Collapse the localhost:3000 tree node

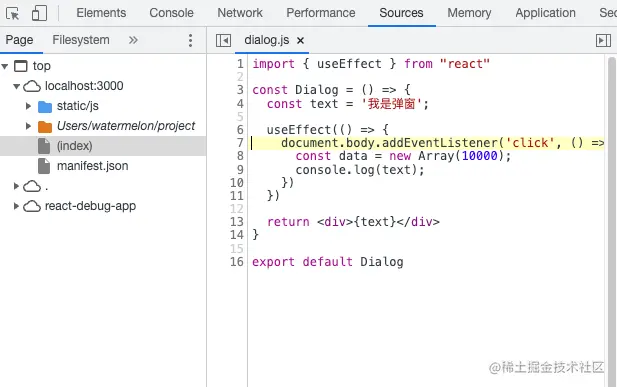(x=16, y=86)
